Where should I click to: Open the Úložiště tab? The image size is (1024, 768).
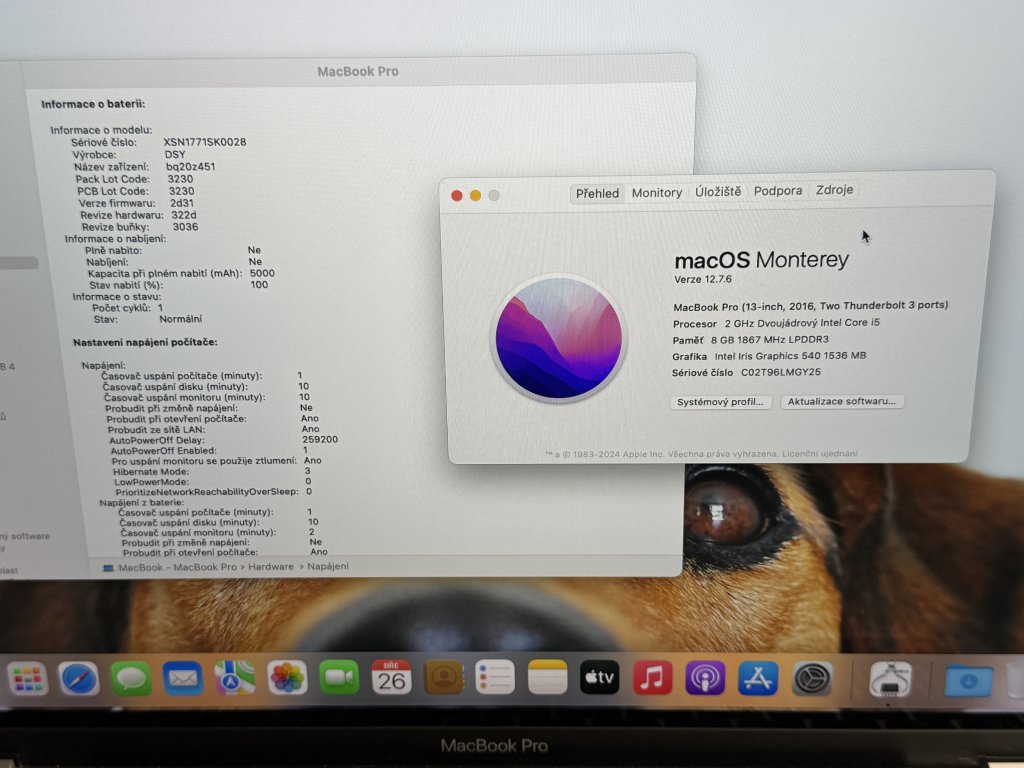tap(718, 191)
